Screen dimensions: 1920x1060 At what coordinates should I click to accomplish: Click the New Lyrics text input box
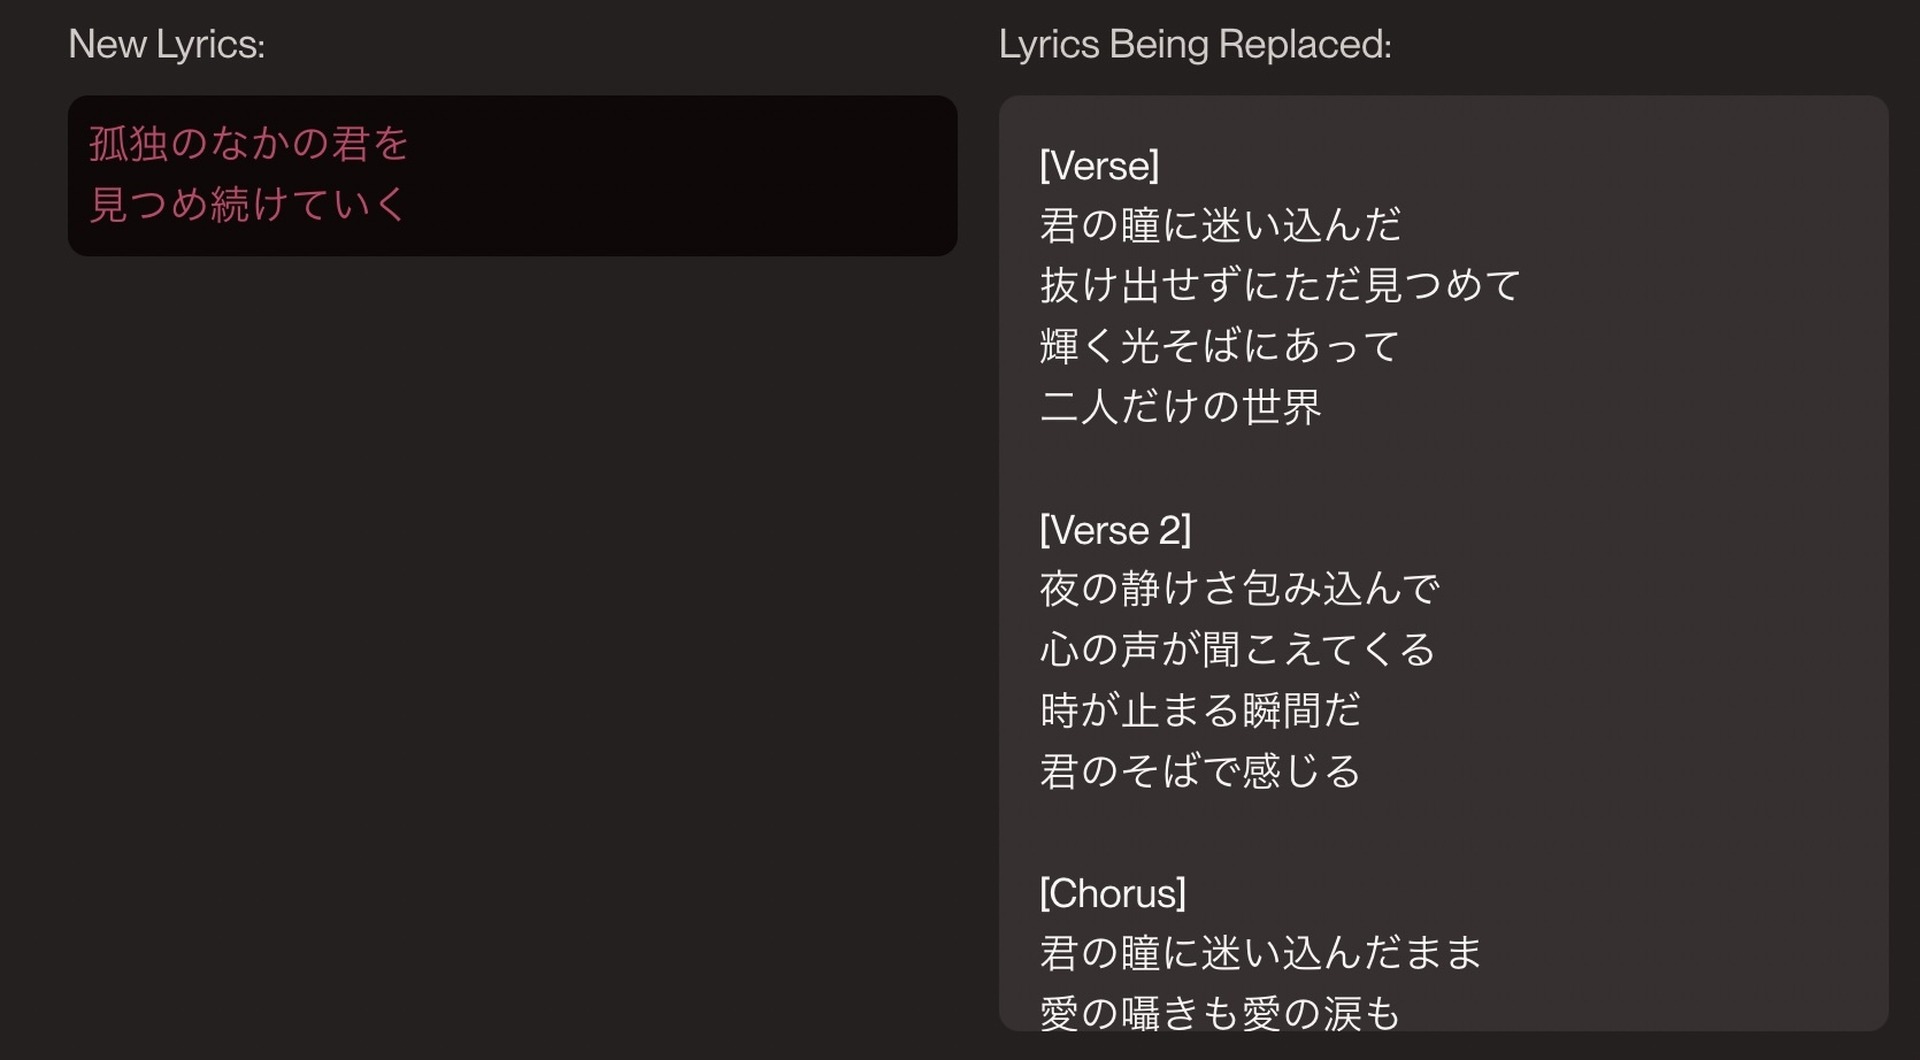tap(512, 175)
